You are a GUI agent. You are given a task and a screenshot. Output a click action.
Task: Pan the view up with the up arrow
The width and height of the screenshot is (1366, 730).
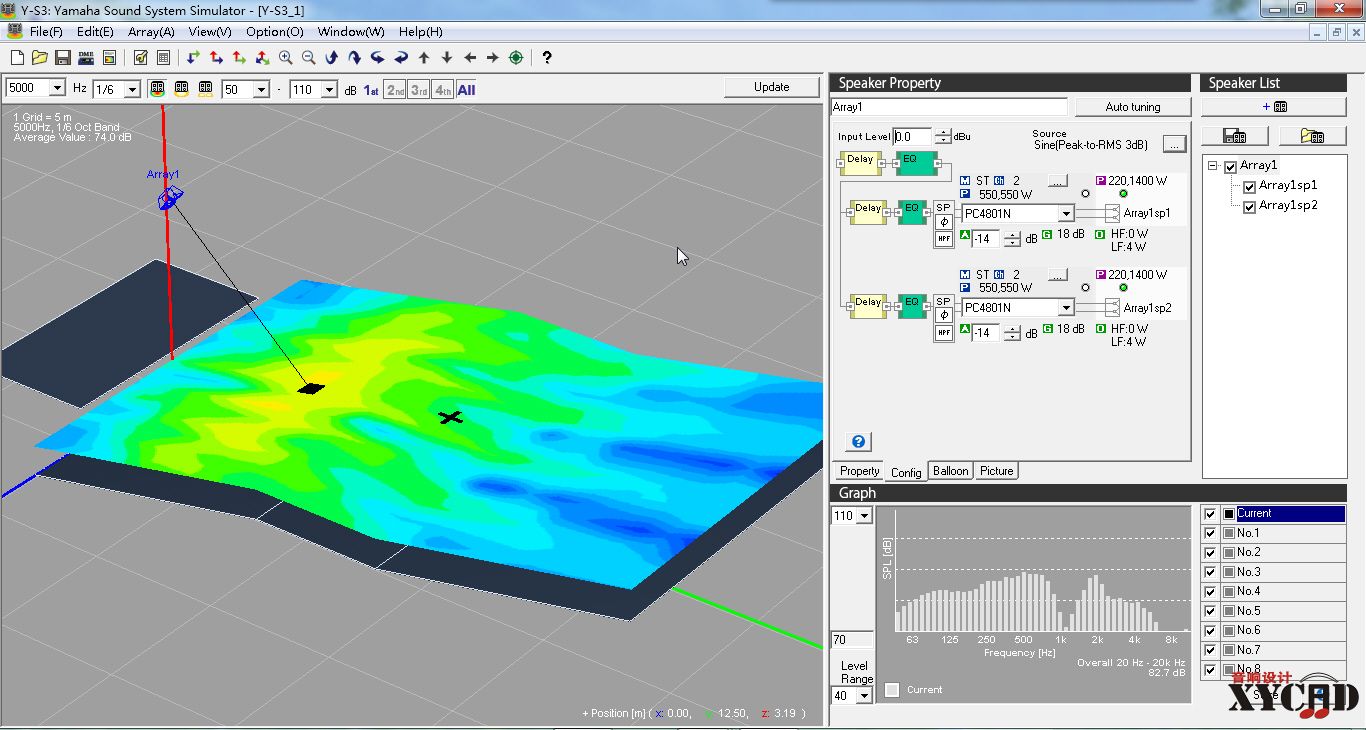(424, 58)
